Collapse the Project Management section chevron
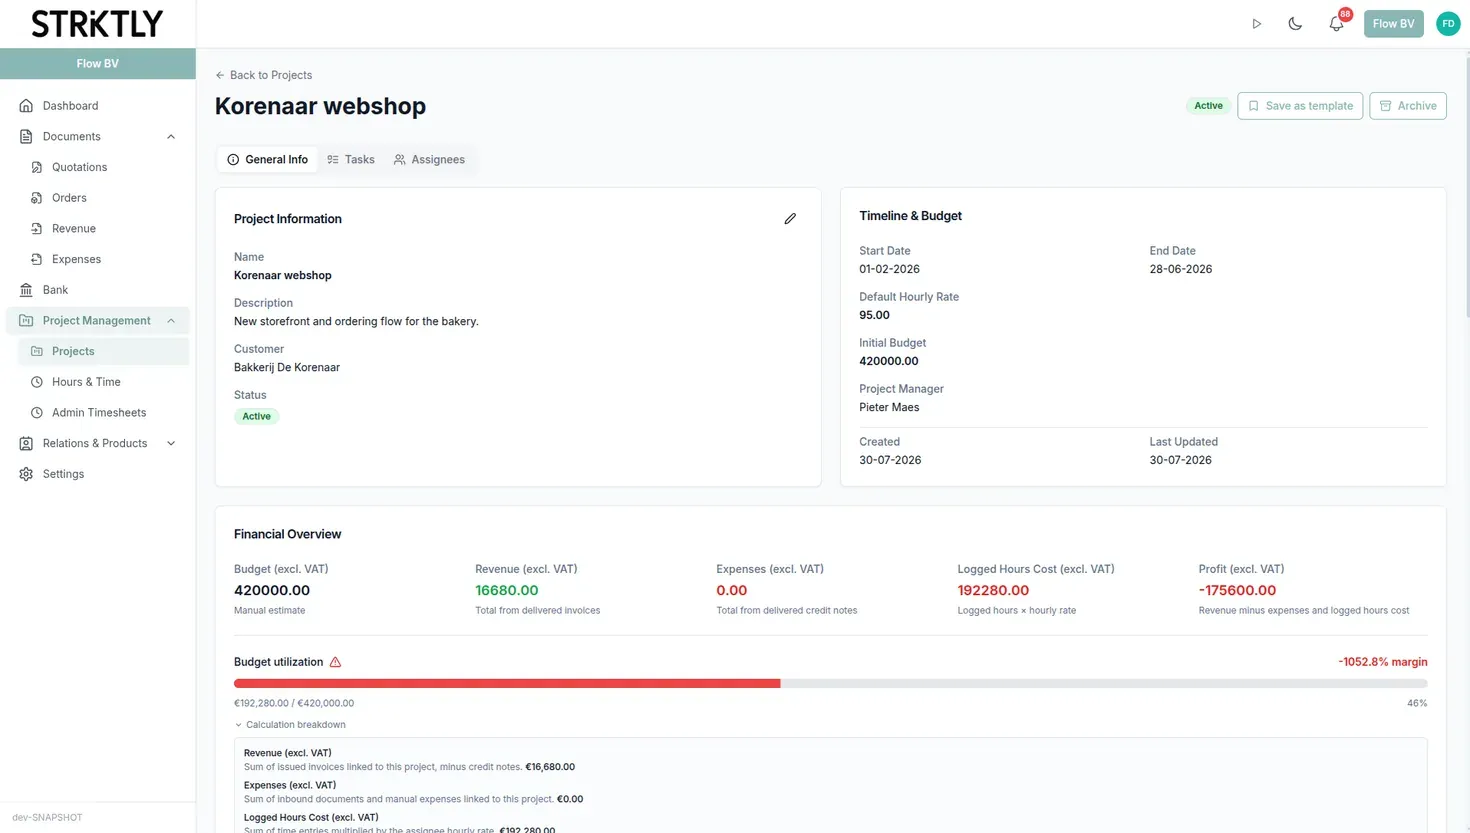Image resolution: width=1470 pixels, height=833 pixels. pyautogui.click(x=171, y=321)
